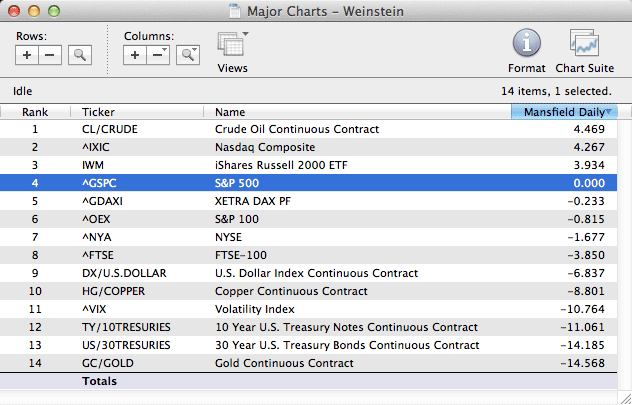Click the Rows search magnifier button

79,55
